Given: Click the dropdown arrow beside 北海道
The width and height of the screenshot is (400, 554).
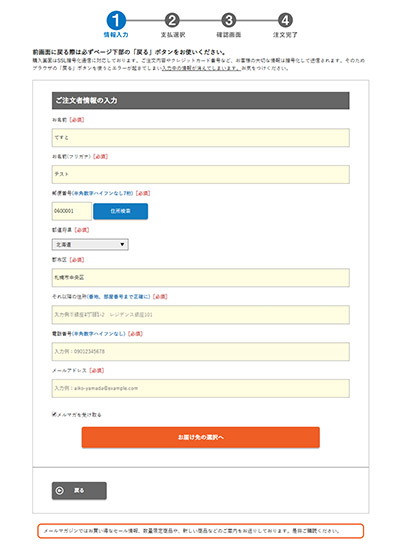Looking at the screenshot, I should [x=122, y=244].
